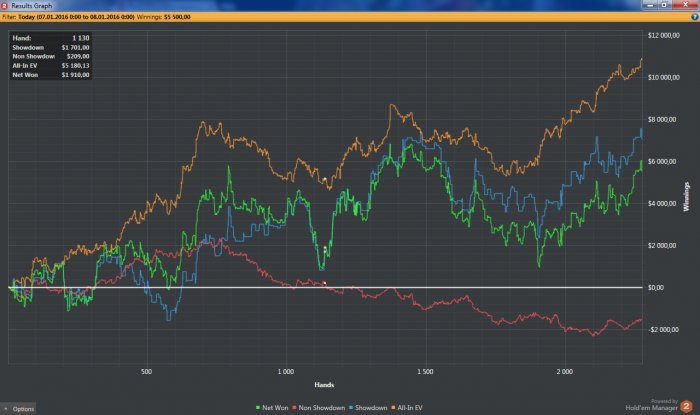Click the green Net Won color swatch
This screenshot has width=700, height=415.
click(258, 407)
